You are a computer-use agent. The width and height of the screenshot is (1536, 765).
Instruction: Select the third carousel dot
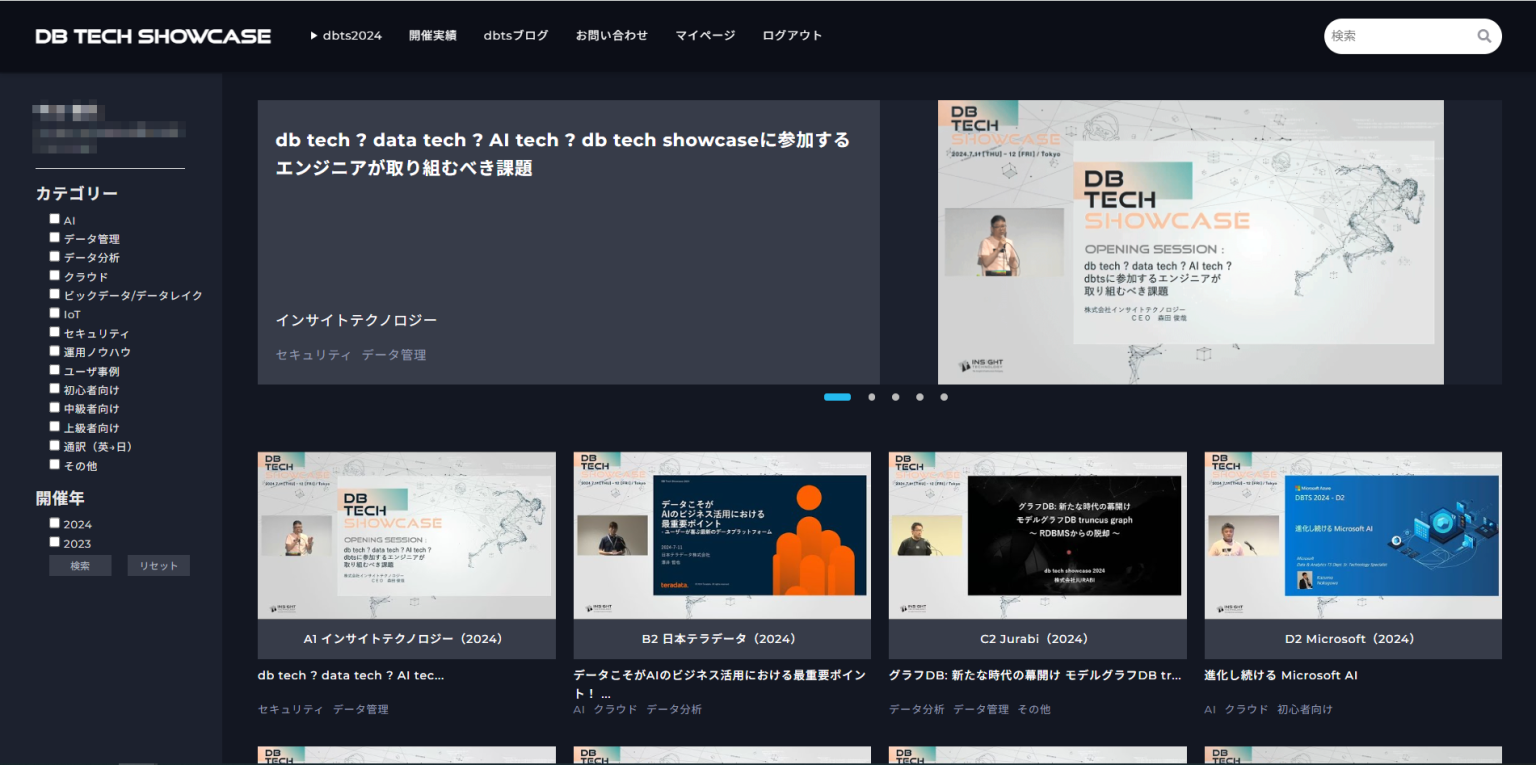(x=896, y=397)
